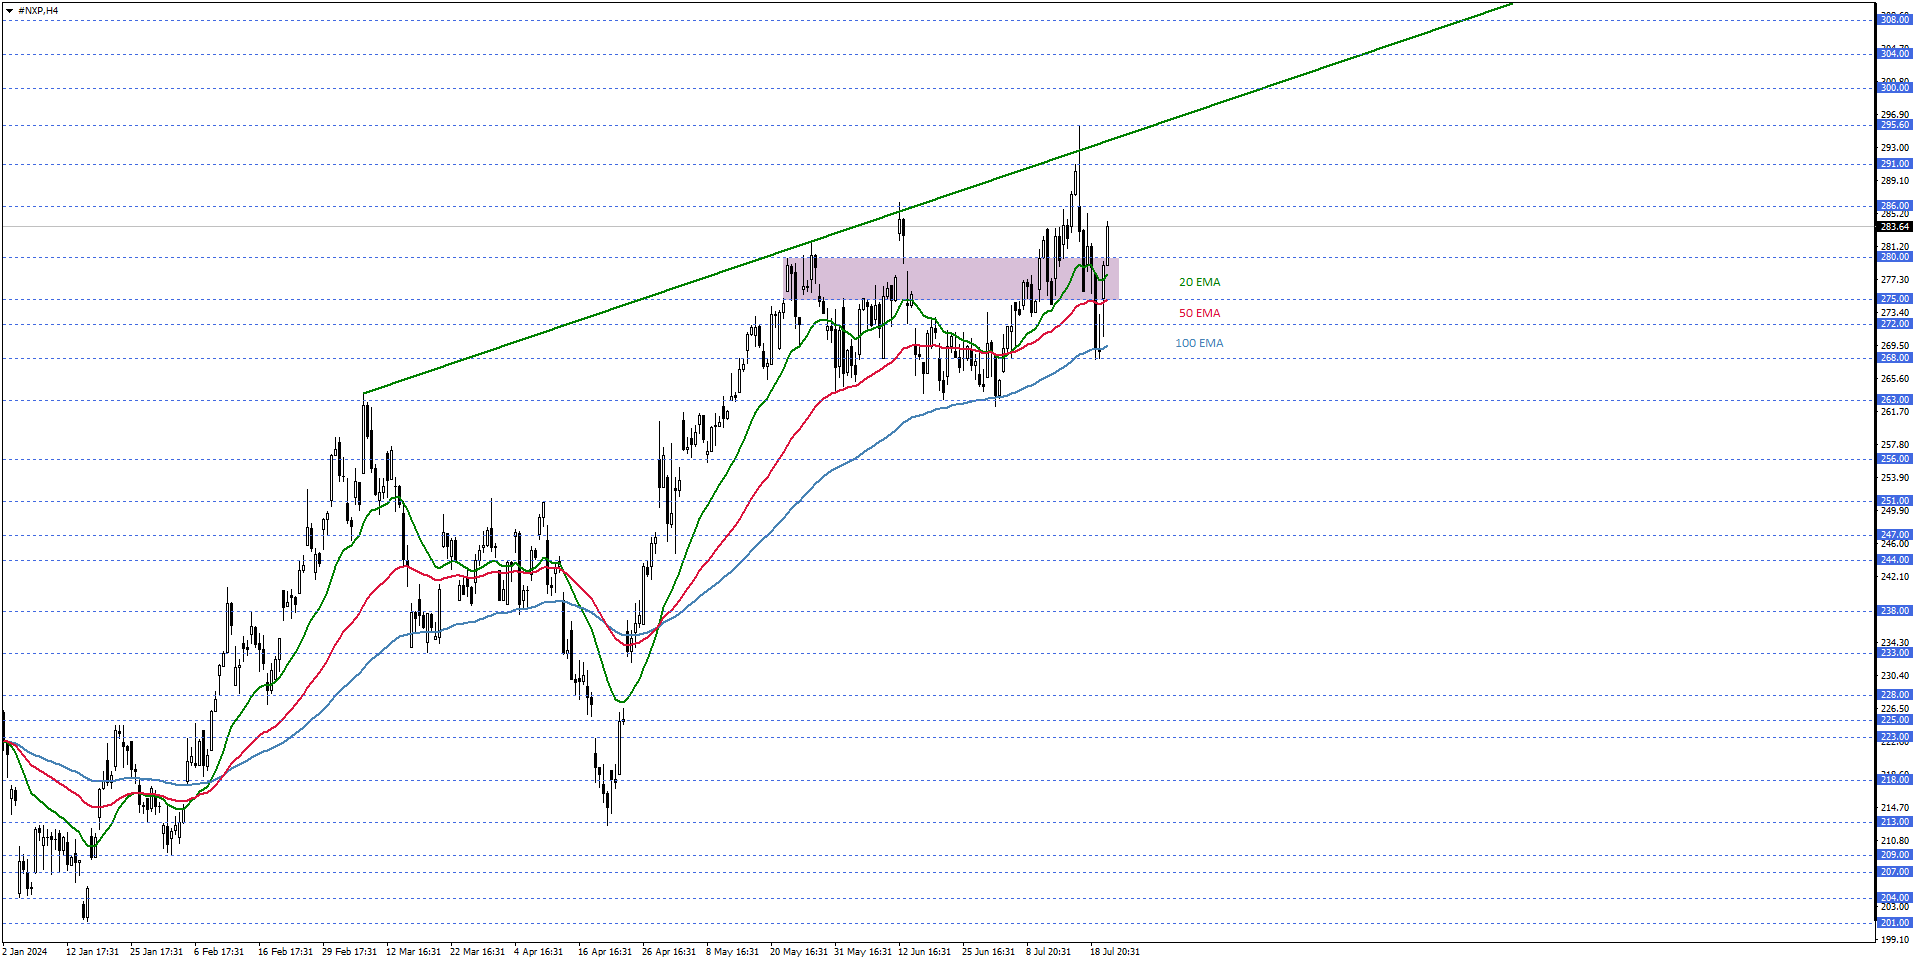This screenshot has width=1916, height=963.
Task: Click the 275.00 level price tag
Action: click(1895, 299)
